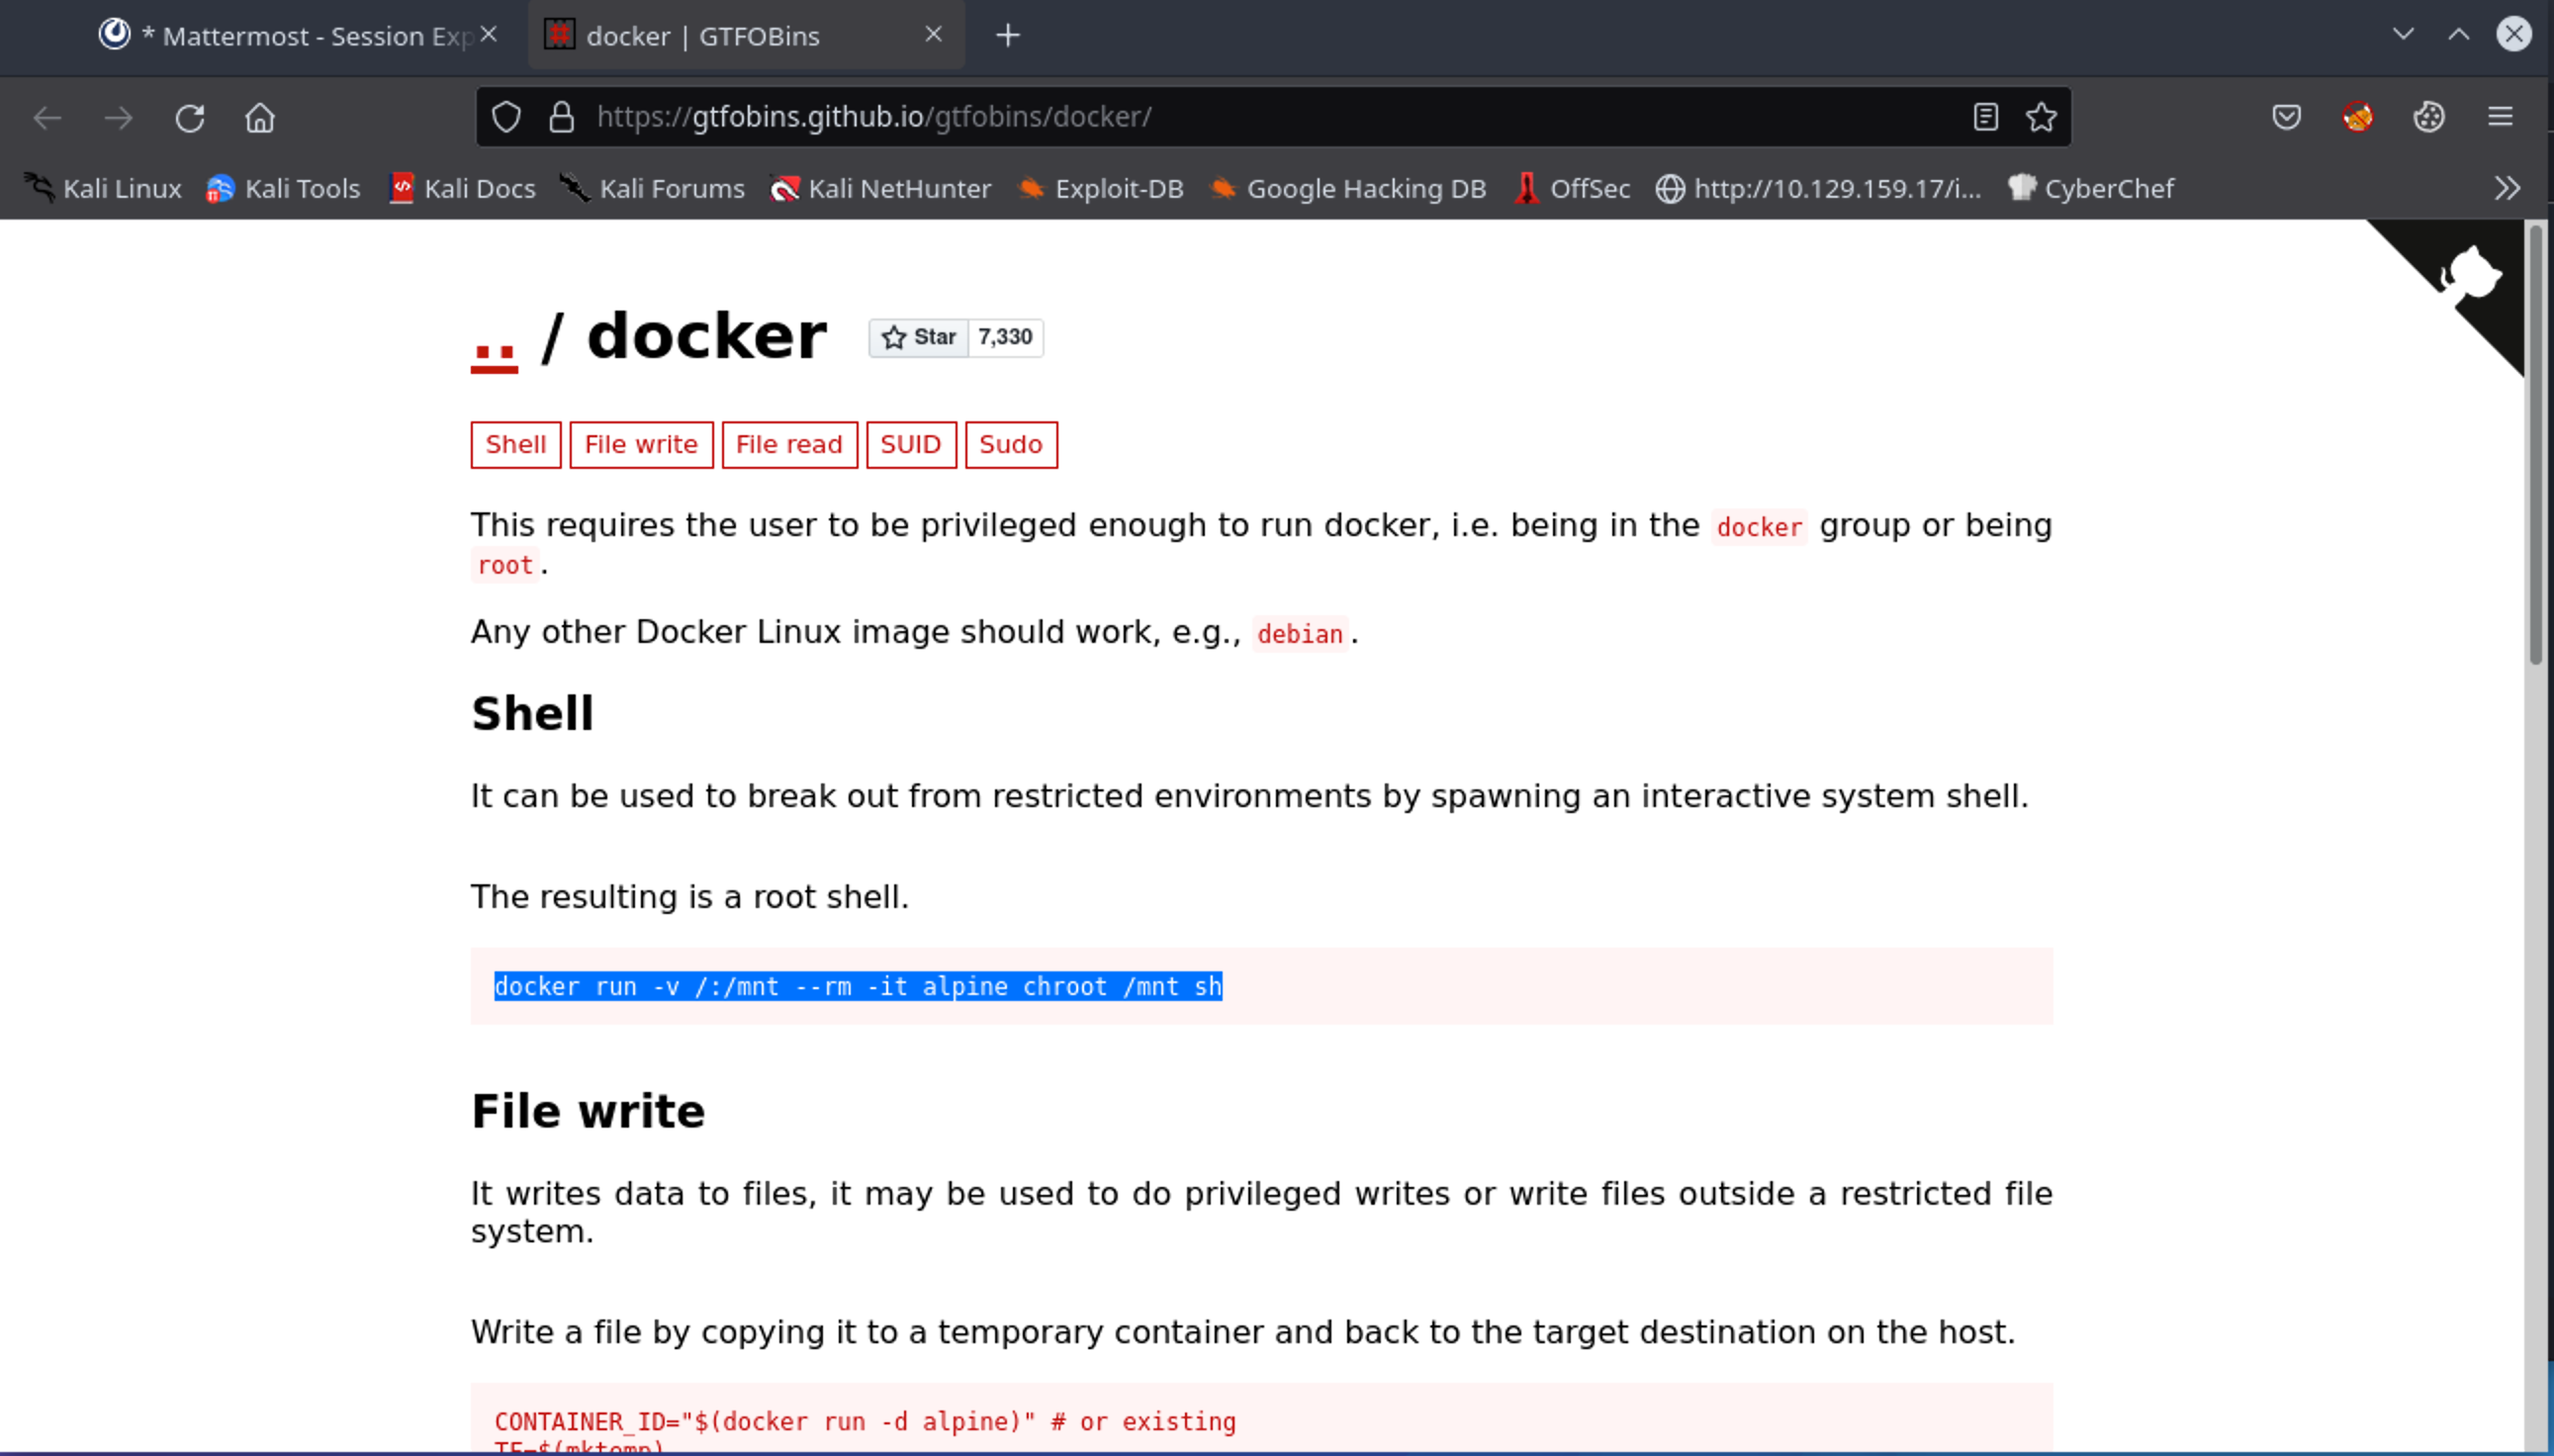Open OffSec bookmark
Screen dimensions: 2554x1456
pyautogui.click(x=1572, y=188)
